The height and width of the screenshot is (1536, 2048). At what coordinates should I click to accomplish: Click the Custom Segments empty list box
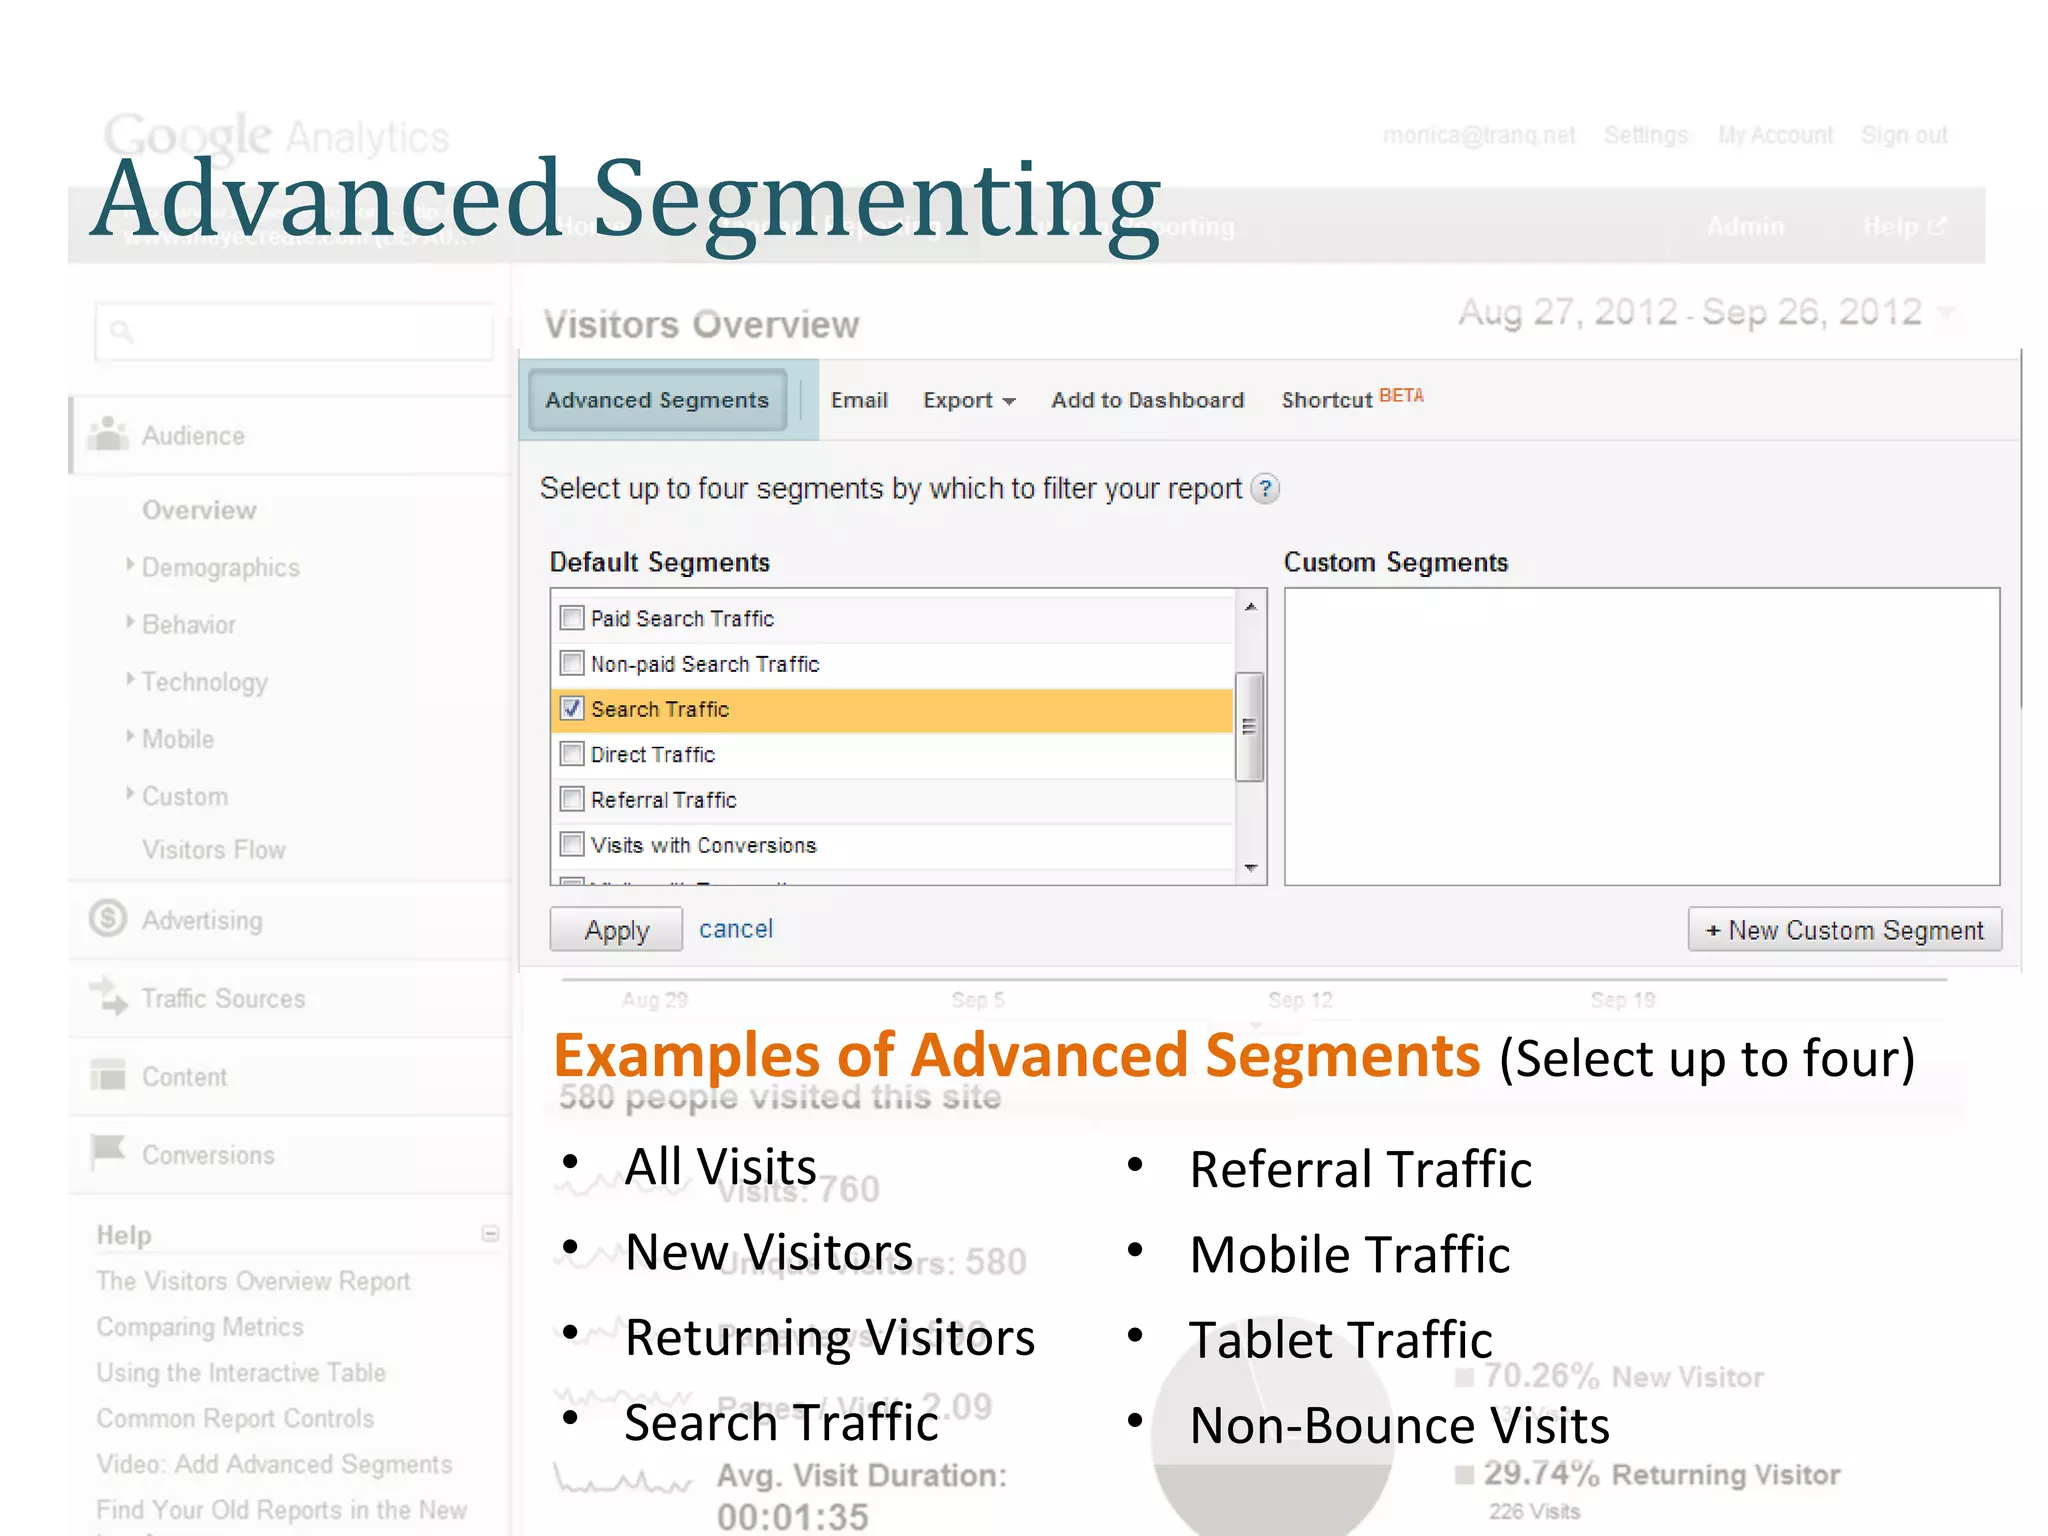1642,736
